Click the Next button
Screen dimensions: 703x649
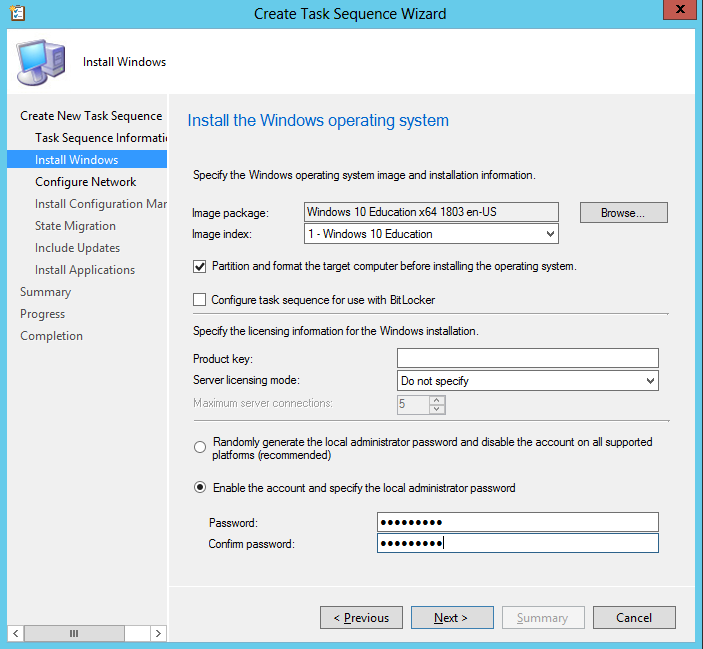pos(452,618)
